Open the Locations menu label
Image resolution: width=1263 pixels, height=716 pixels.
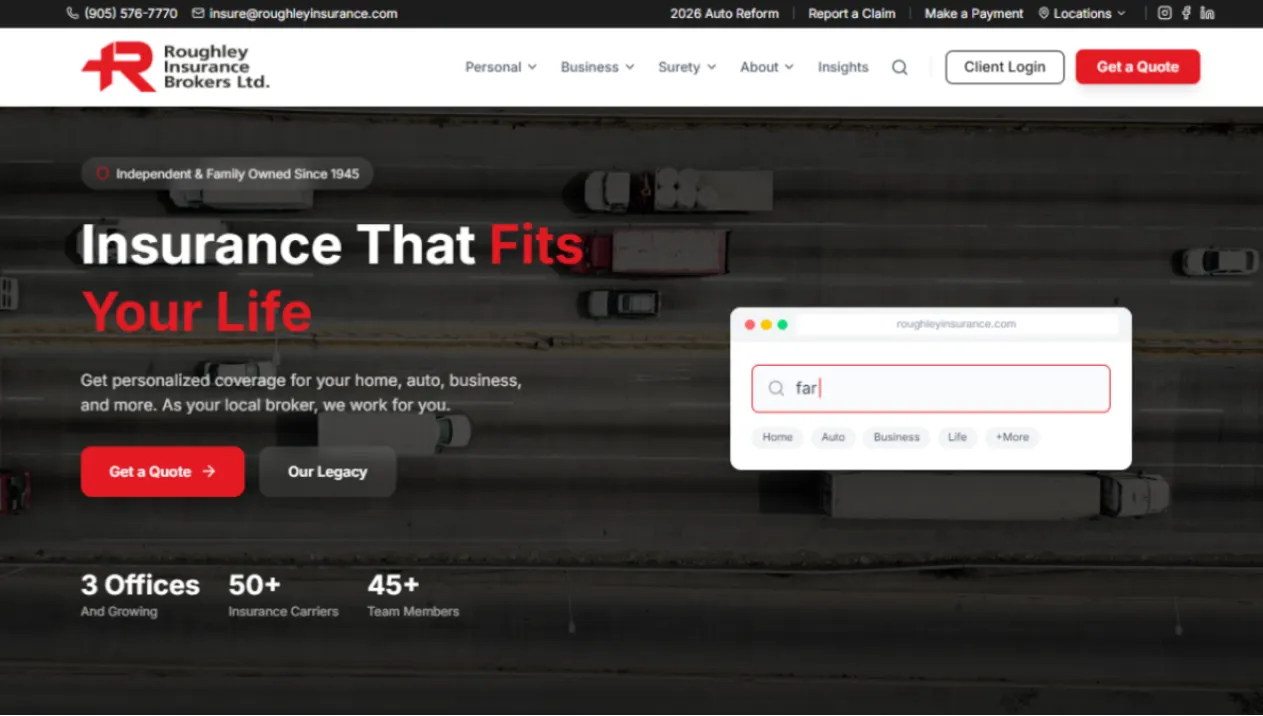pyautogui.click(x=1082, y=14)
